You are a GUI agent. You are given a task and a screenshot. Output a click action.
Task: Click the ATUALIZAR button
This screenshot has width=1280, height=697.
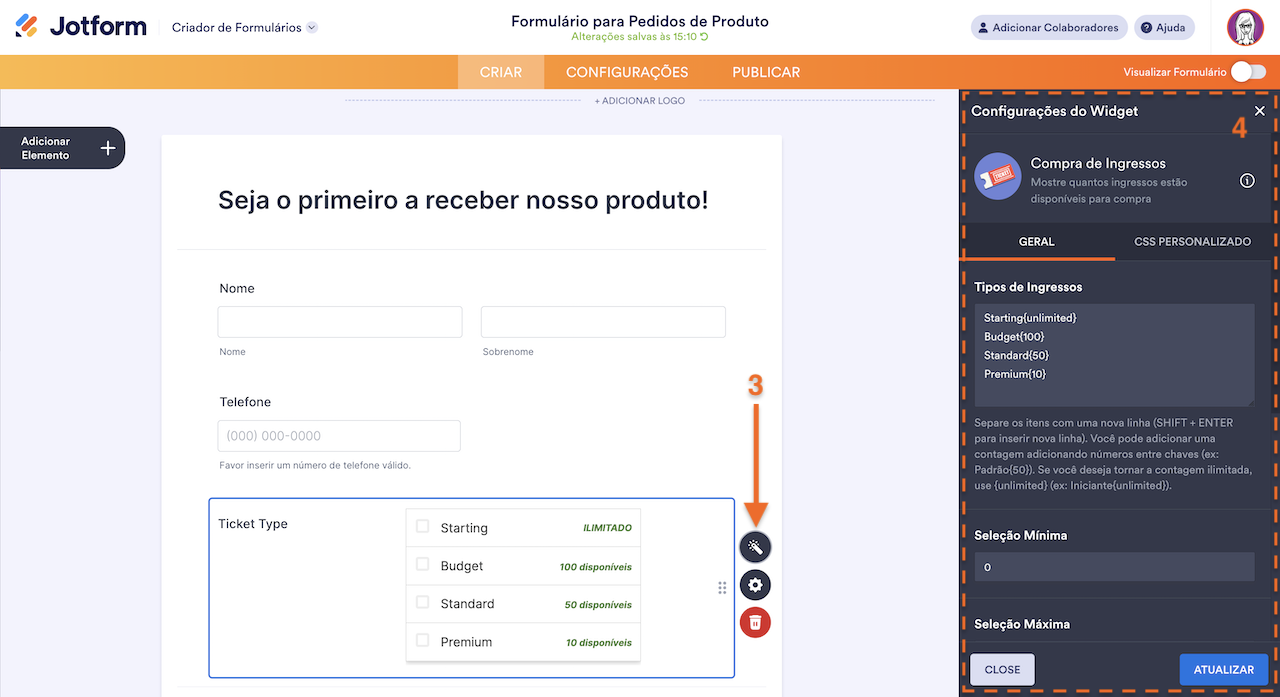click(x=1224, y=669)
